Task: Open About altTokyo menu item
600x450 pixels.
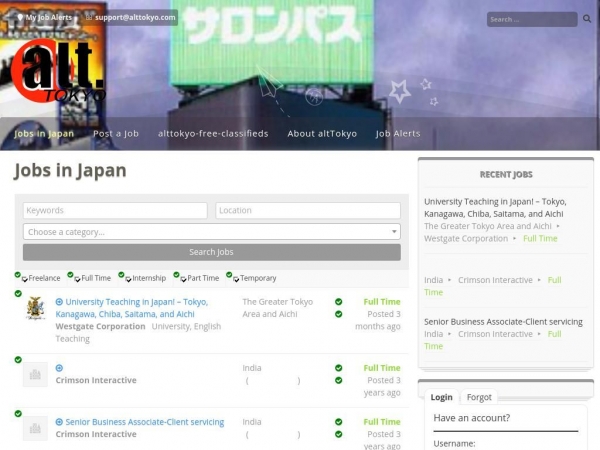Action: point(322,134)
